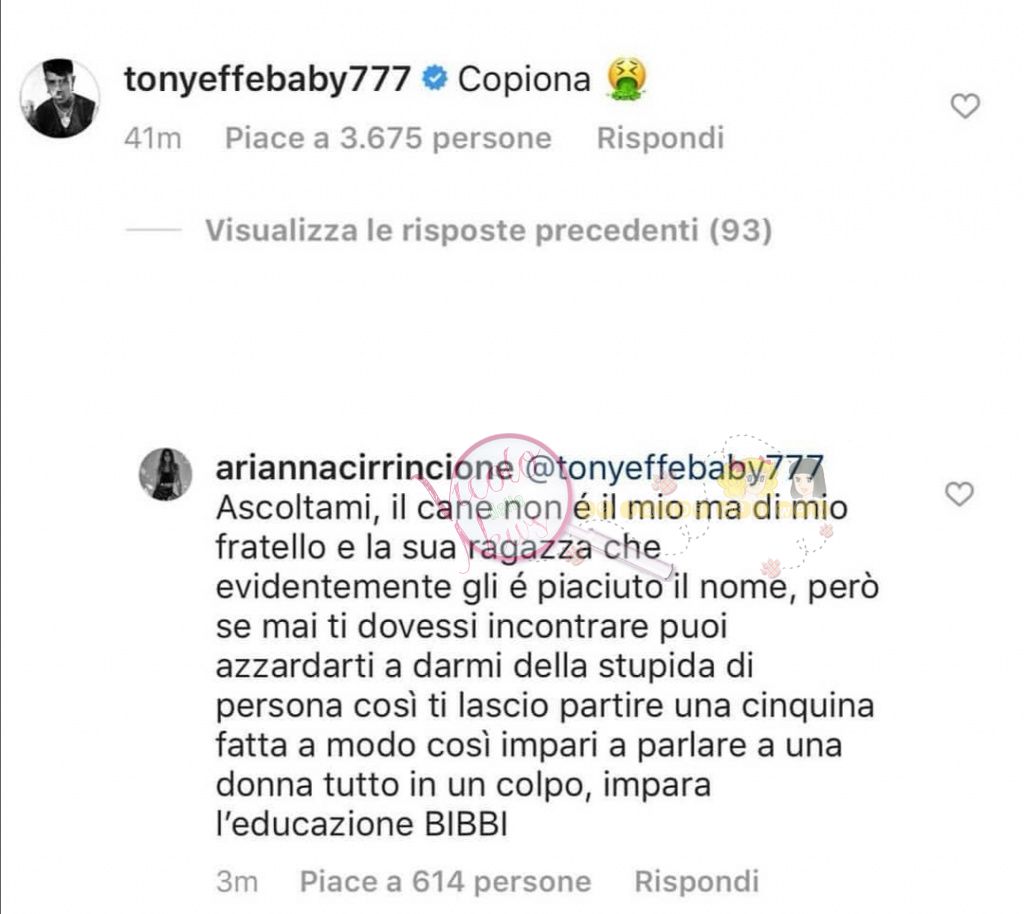Viewport: 1024px width, 914px height.
Task: Click the vomiting emoji after Copiona
Action: pyautogui.click(x=626, y=78)
